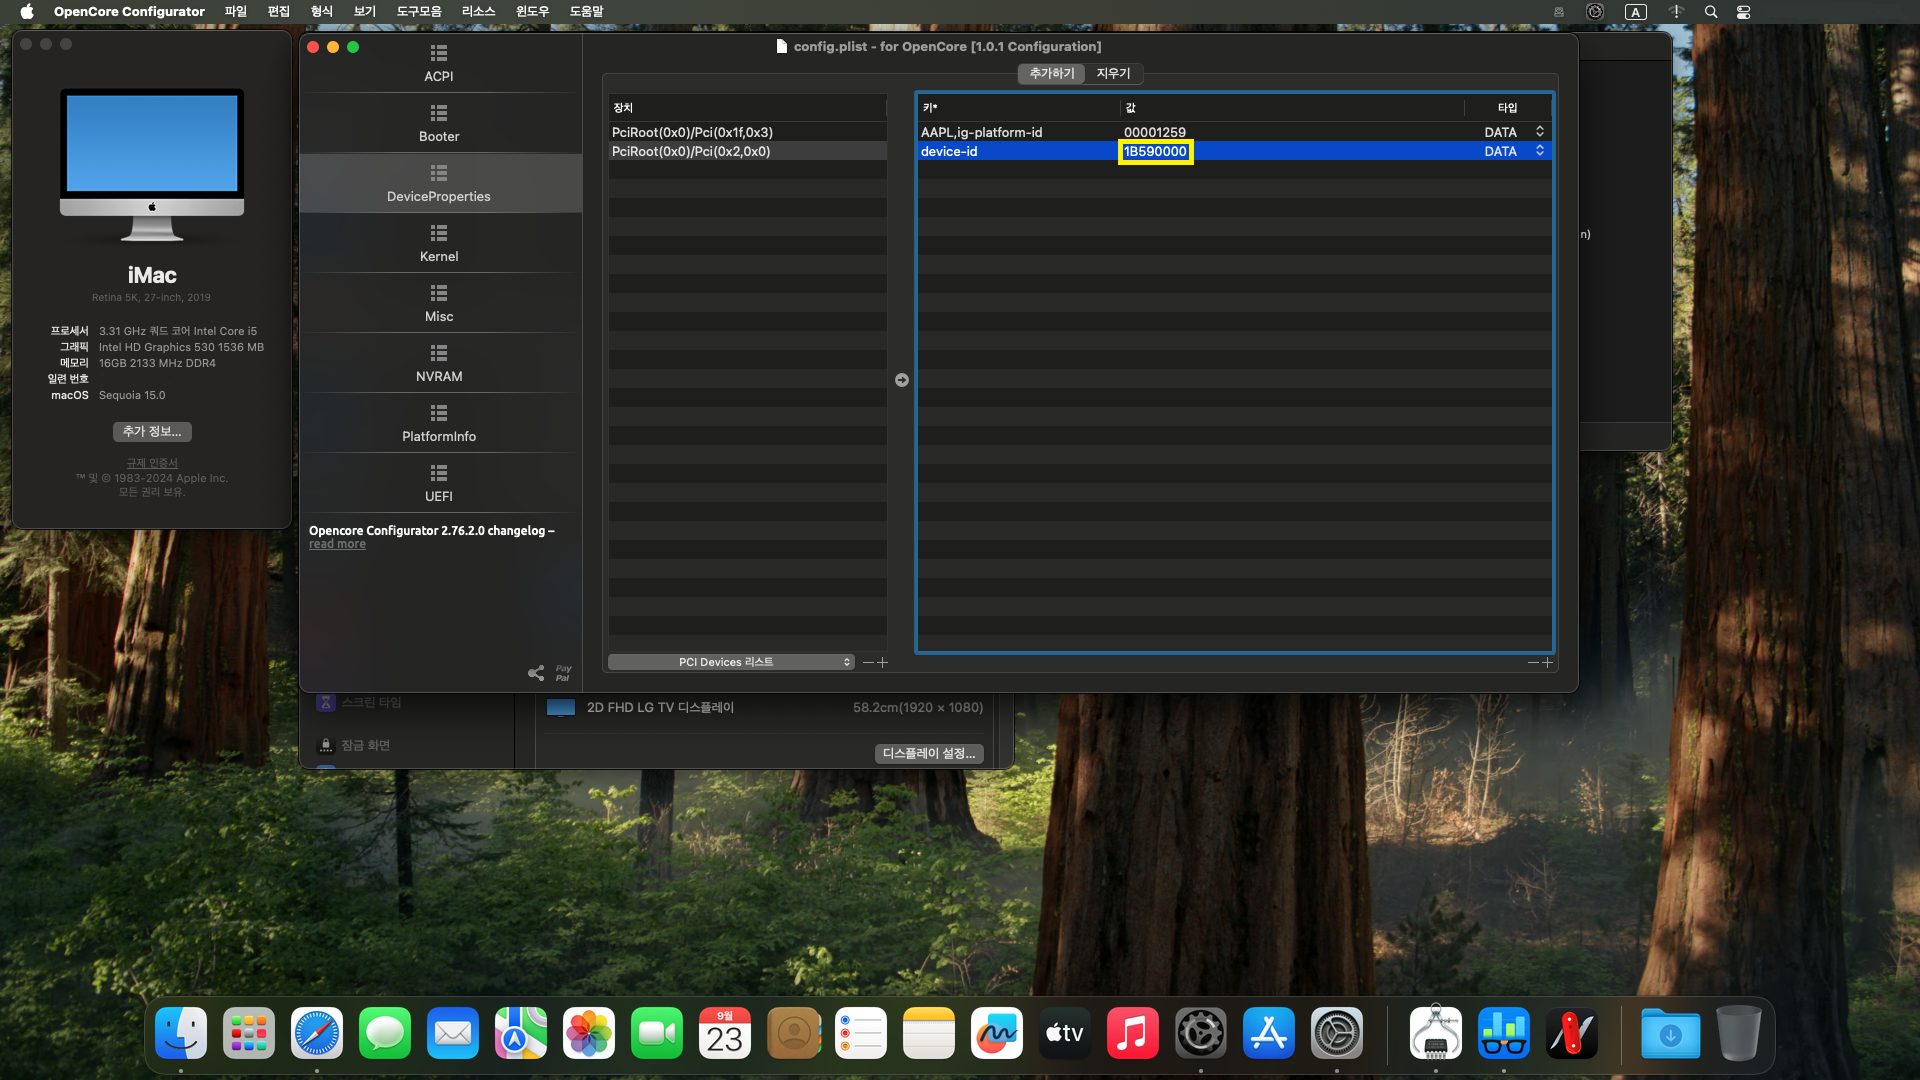The image size is (1920, 1080).
Task: Select PciRoot(0x0)/Pci(0x1f,0x3) device row
Action: [x=747, y=132]
